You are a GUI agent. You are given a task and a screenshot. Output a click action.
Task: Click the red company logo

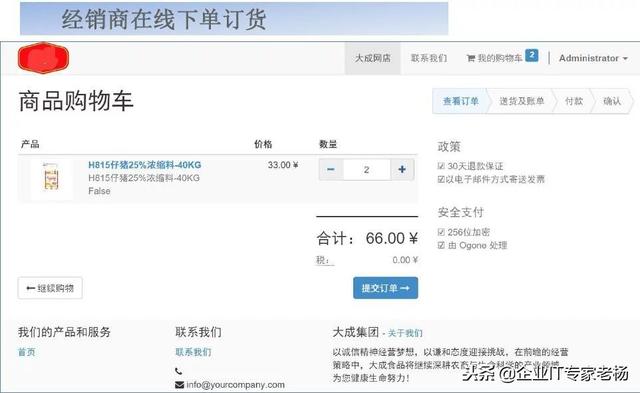[43, 58]
